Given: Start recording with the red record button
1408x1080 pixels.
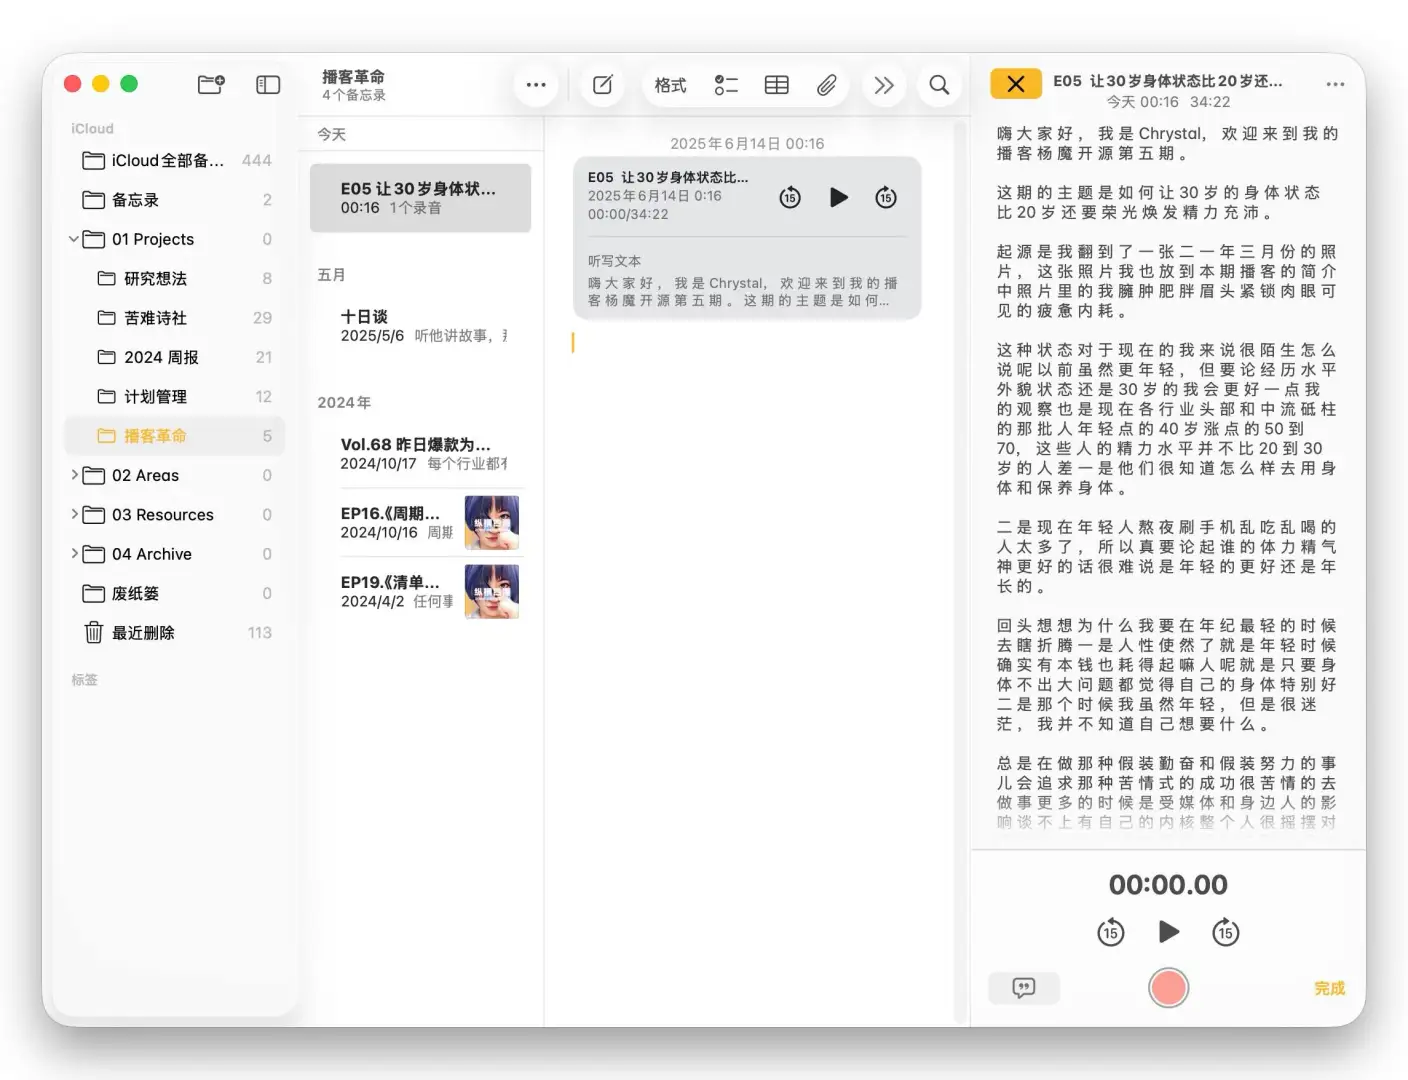Looking at the screenshot, I should coord(1168,987).
